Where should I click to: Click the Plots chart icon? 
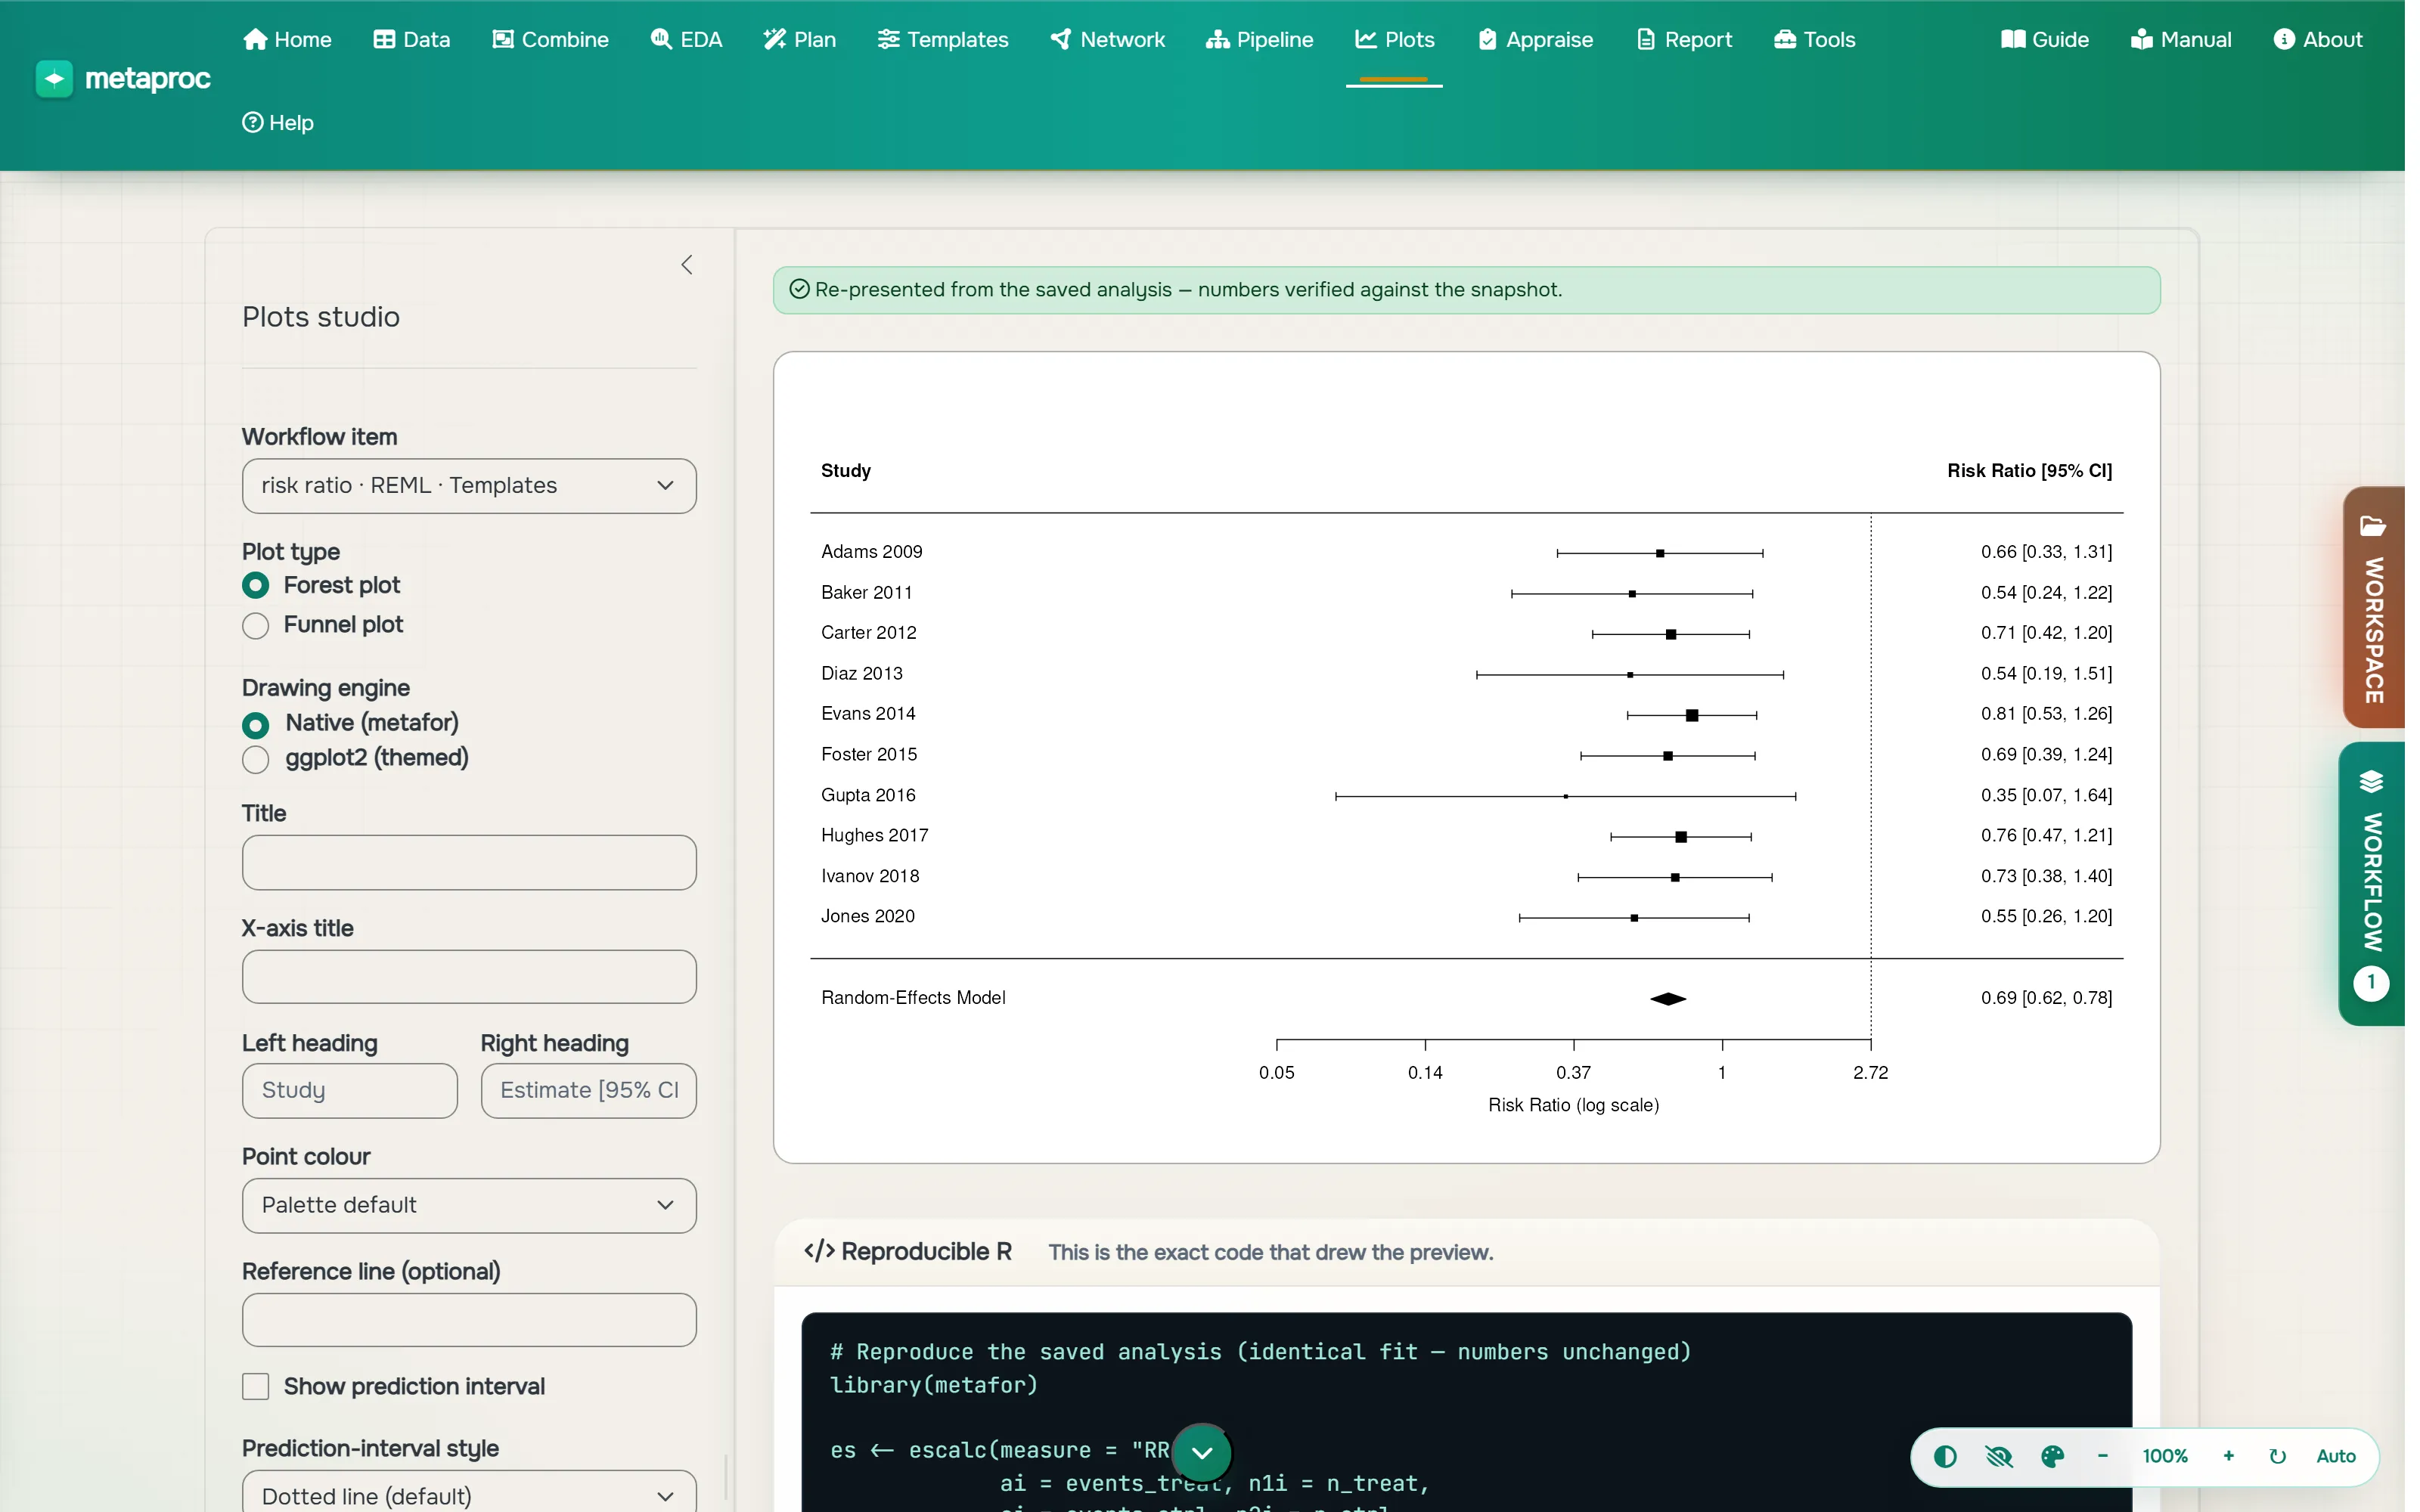coord(1366,39)
